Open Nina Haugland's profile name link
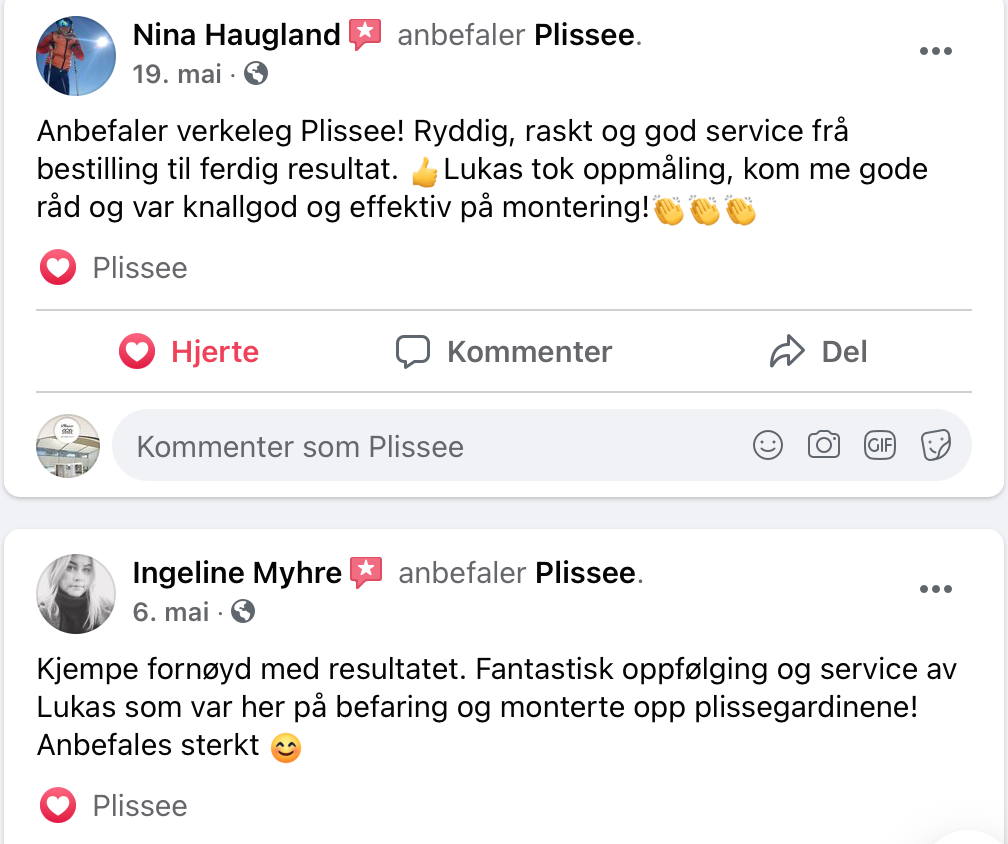 [x=236, y=36]
